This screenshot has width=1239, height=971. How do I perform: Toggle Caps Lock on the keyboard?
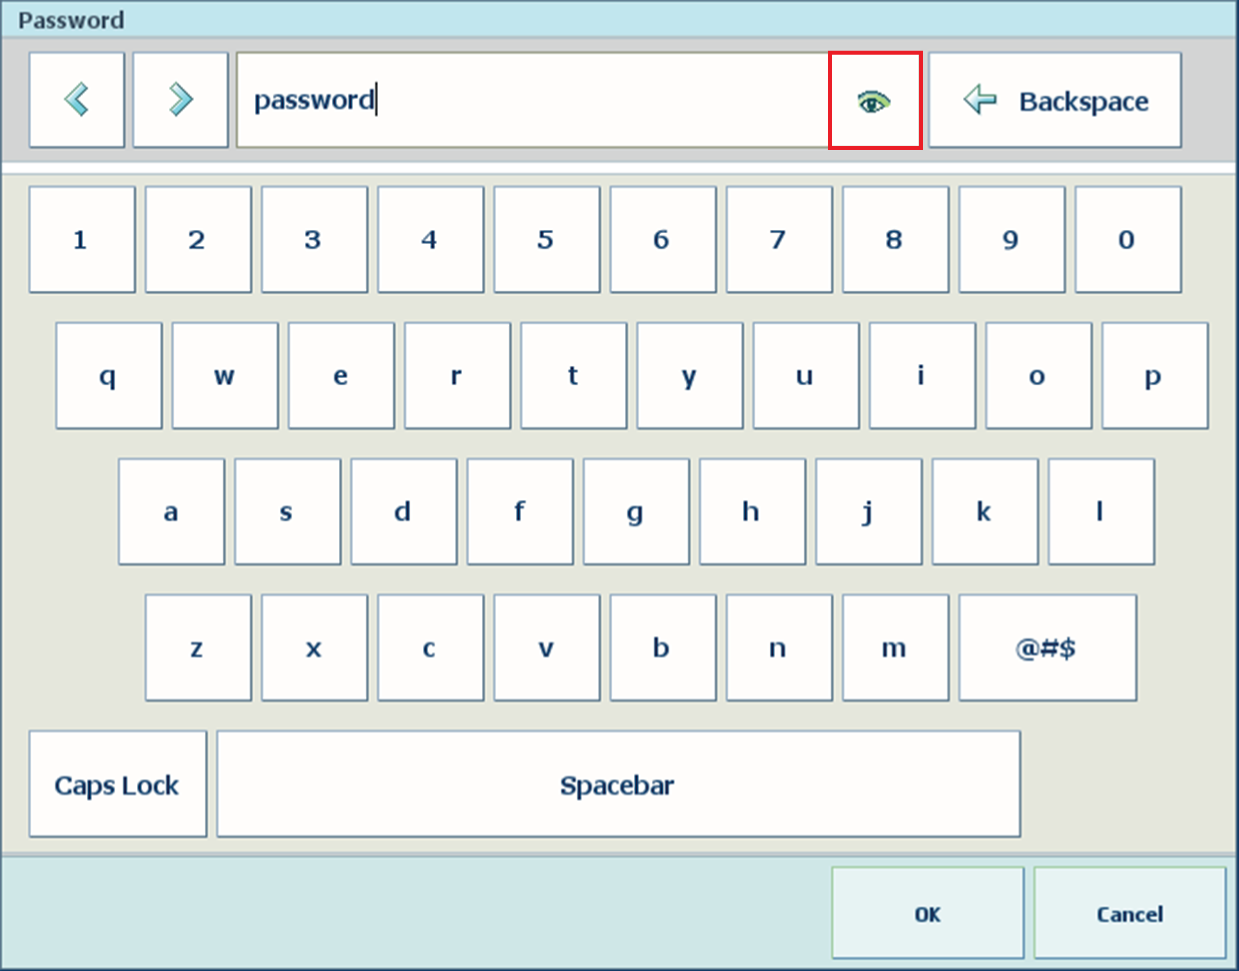pyautogui.click(x=117, y=785)
